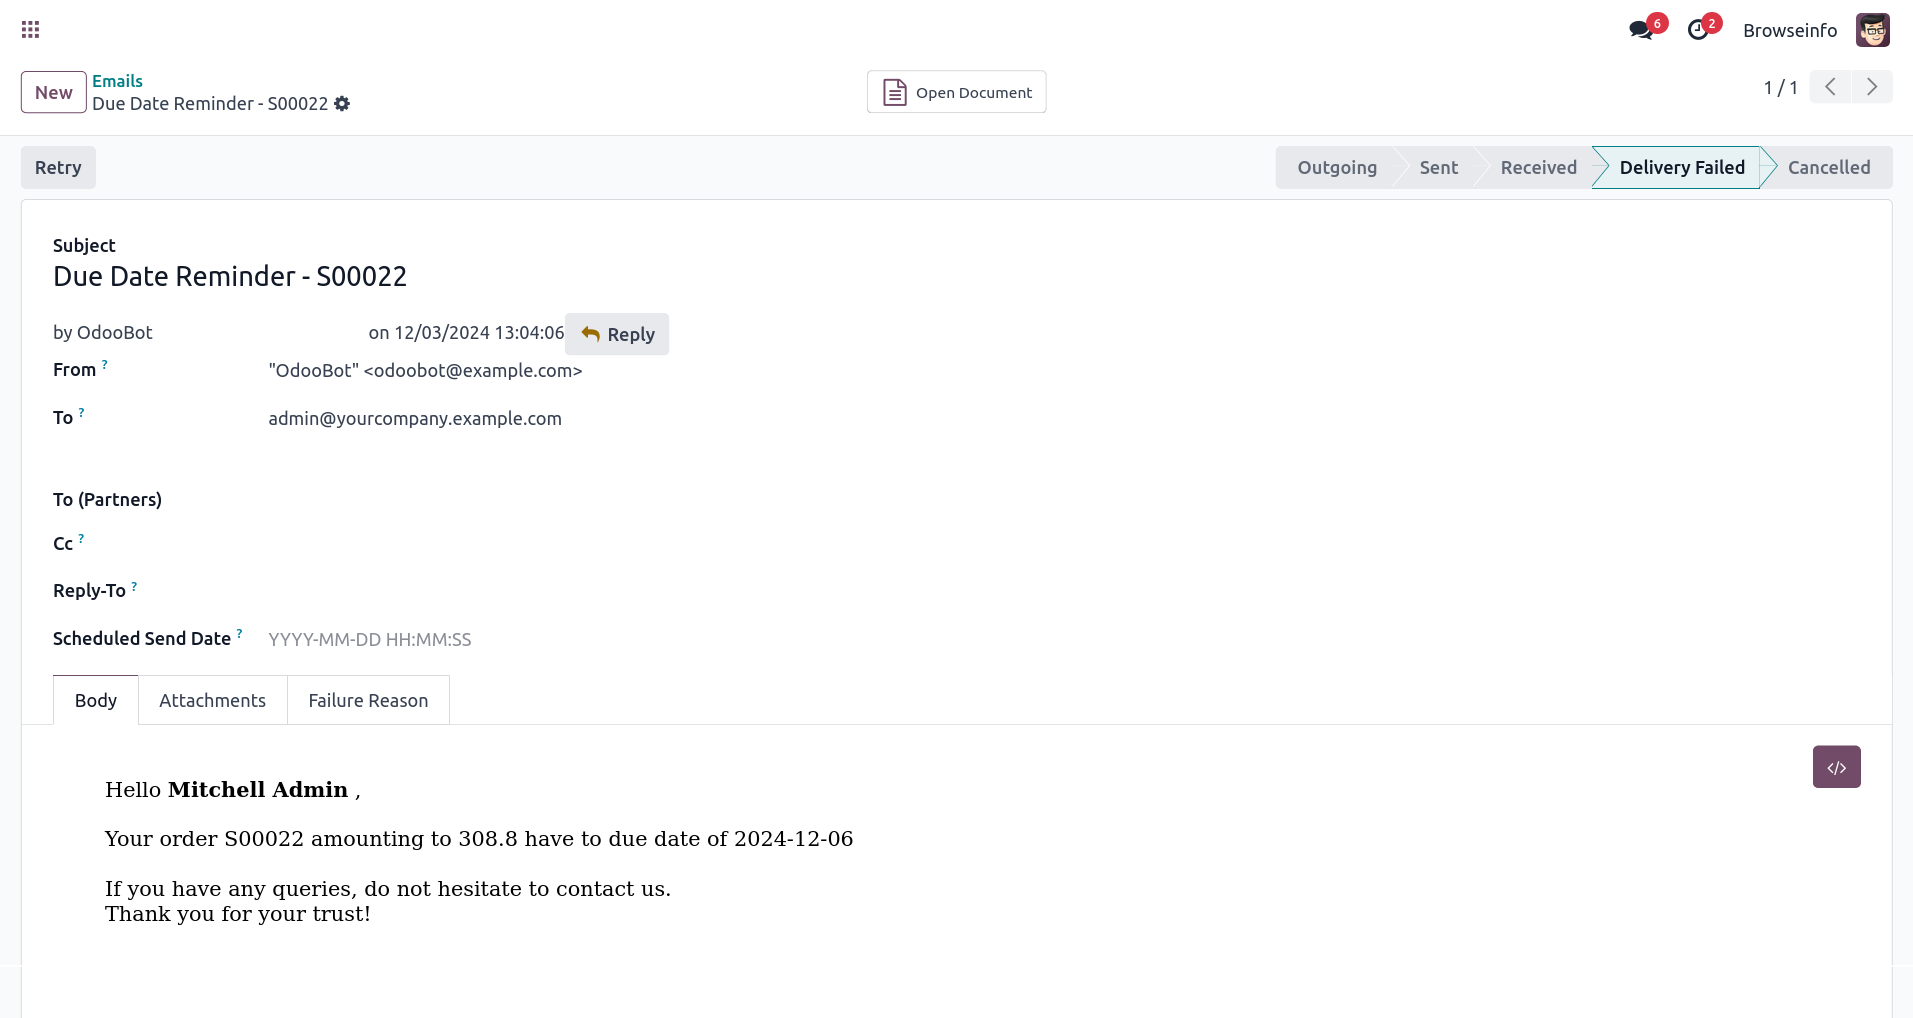Go to the previous record arrow
The width and height of the screenshot is (1913, 1018).
(x=1830, y=87)
